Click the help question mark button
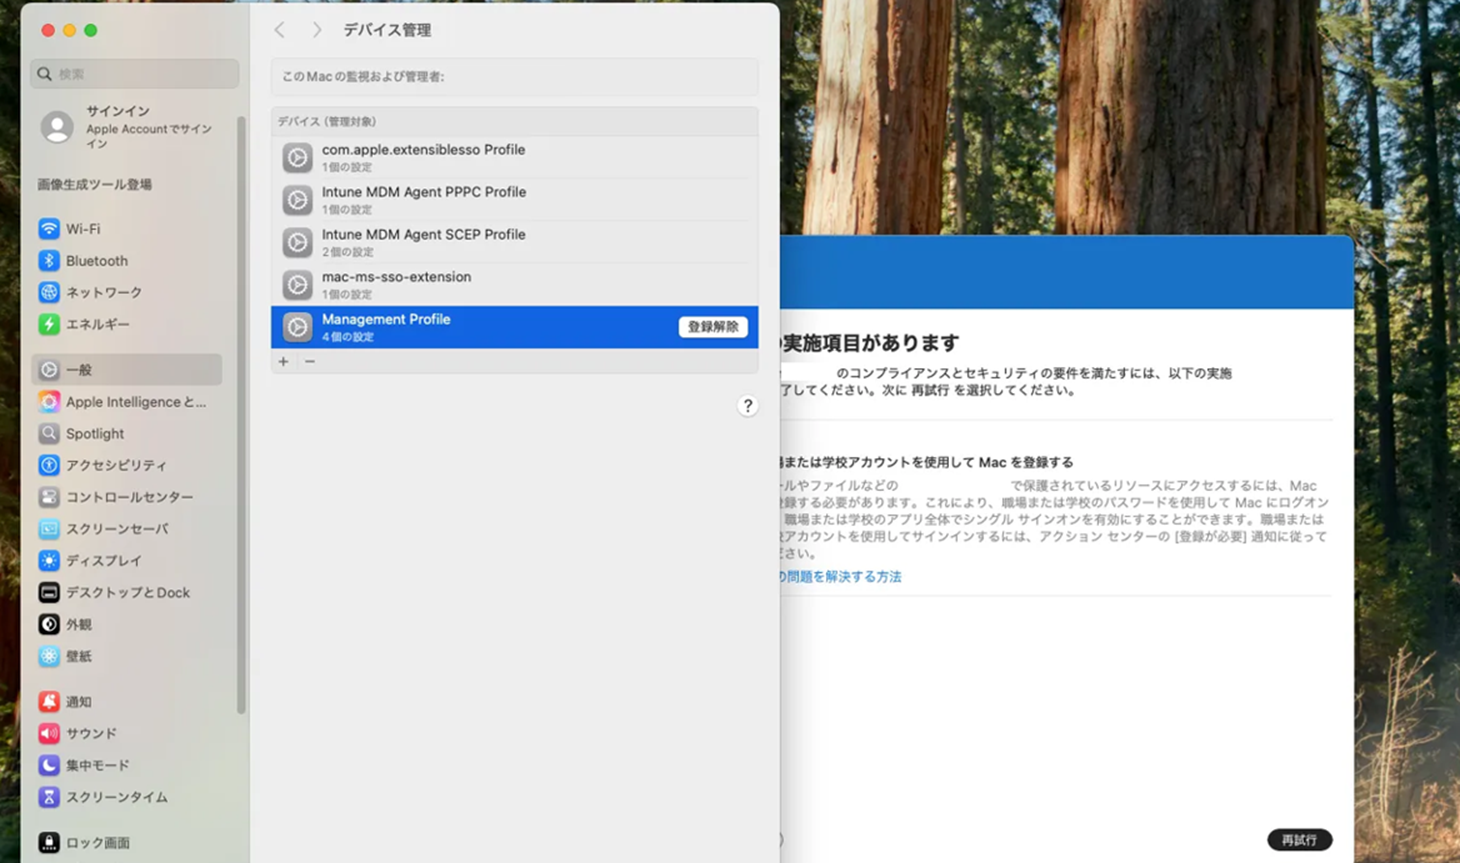This screenshot has width=1460, height=863. tap(747, 406)
